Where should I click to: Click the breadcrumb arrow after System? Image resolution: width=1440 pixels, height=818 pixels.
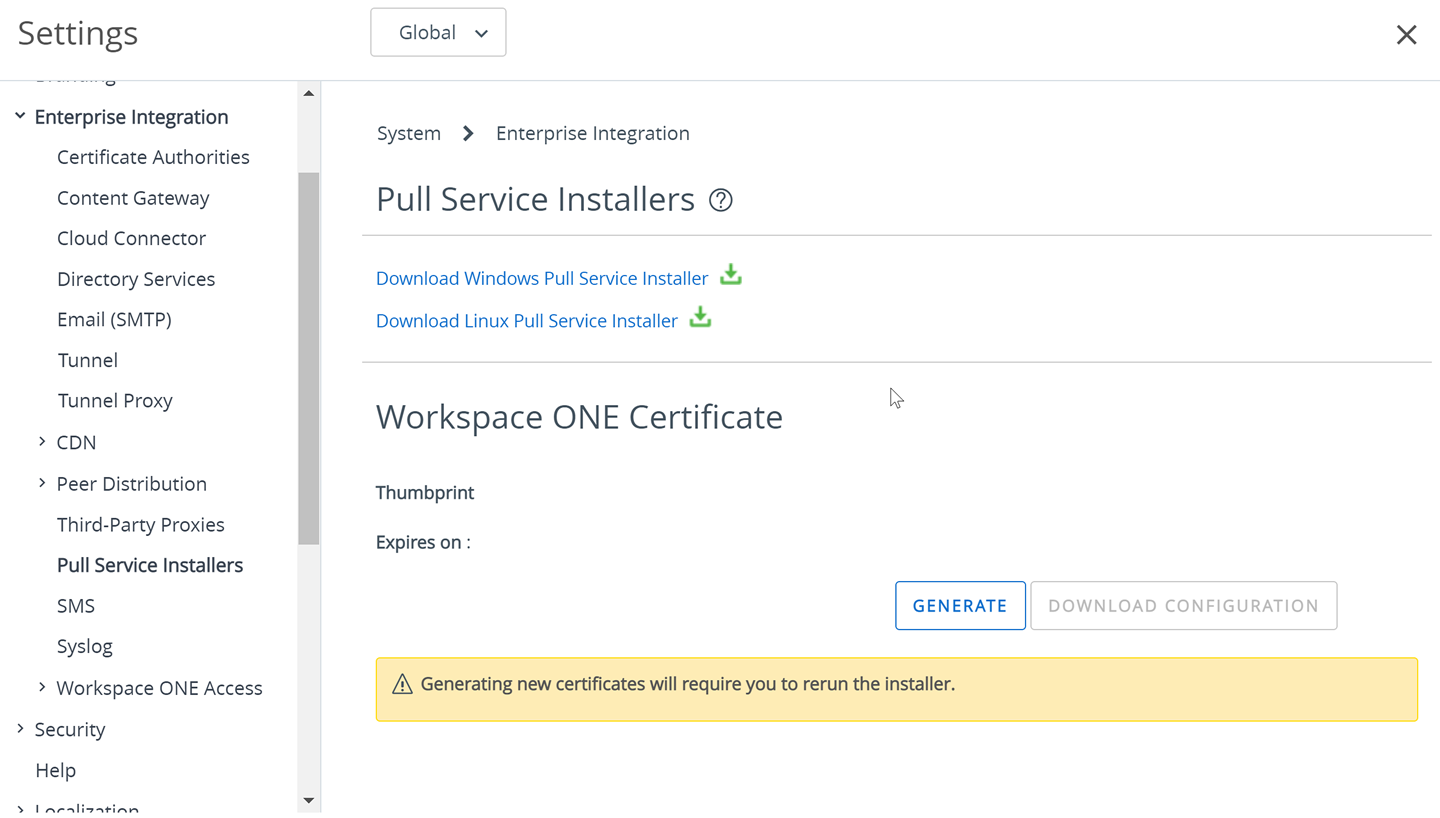(x=468, y=133)
